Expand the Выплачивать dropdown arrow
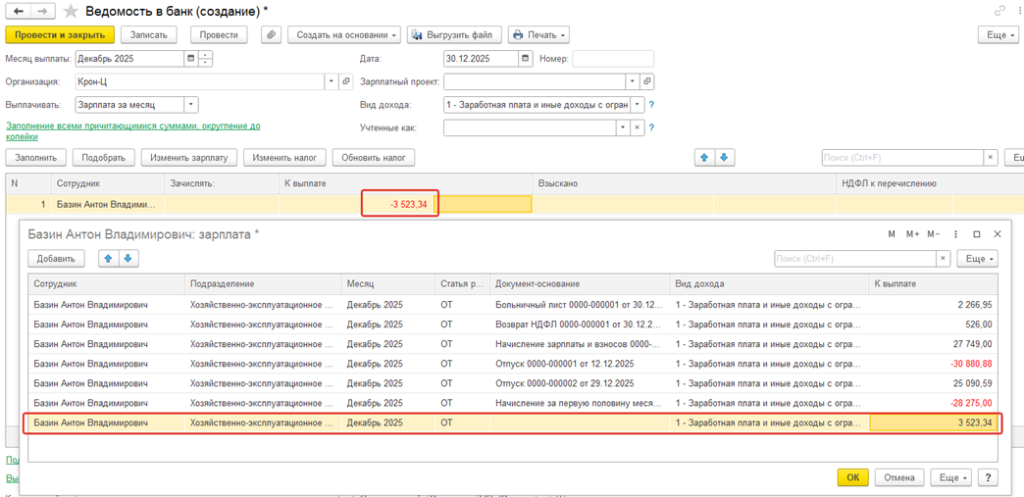 click(191, 104)
